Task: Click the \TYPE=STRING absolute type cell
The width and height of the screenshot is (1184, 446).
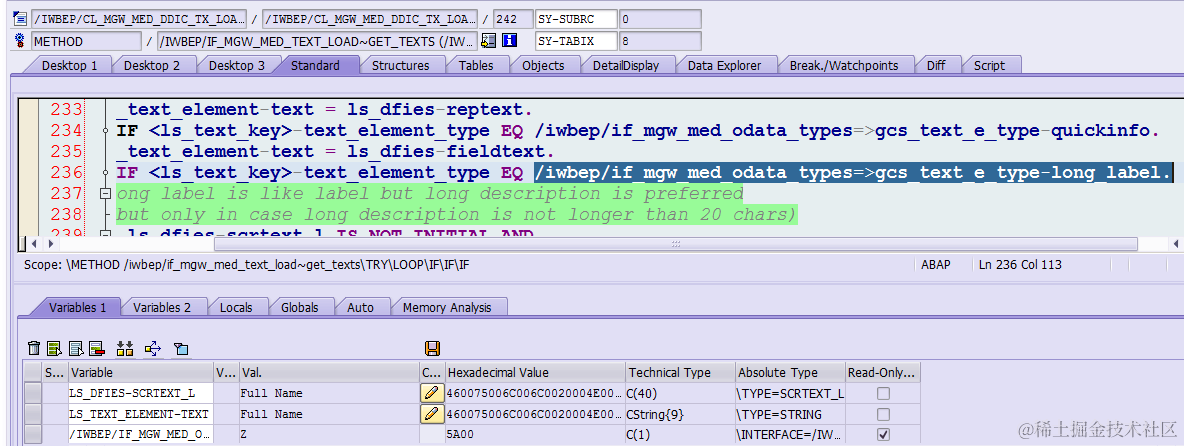Action: coord(790,414)
